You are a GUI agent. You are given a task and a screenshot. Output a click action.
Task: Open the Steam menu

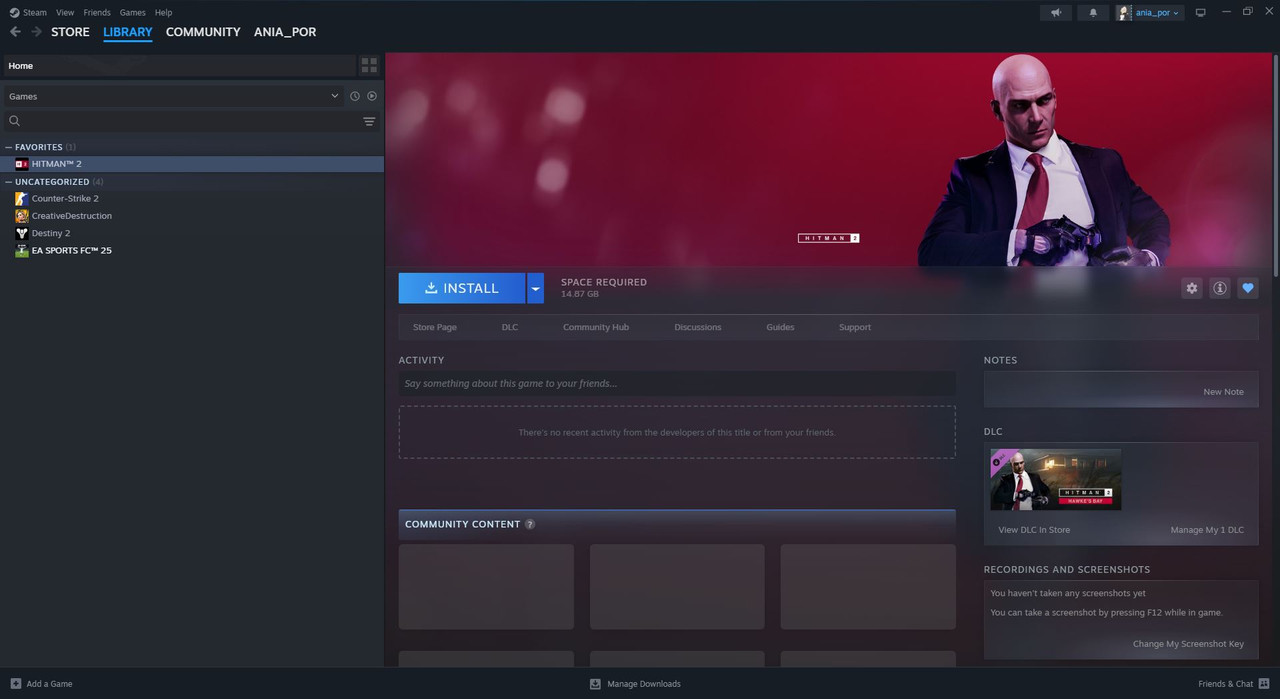coord(35,12)
